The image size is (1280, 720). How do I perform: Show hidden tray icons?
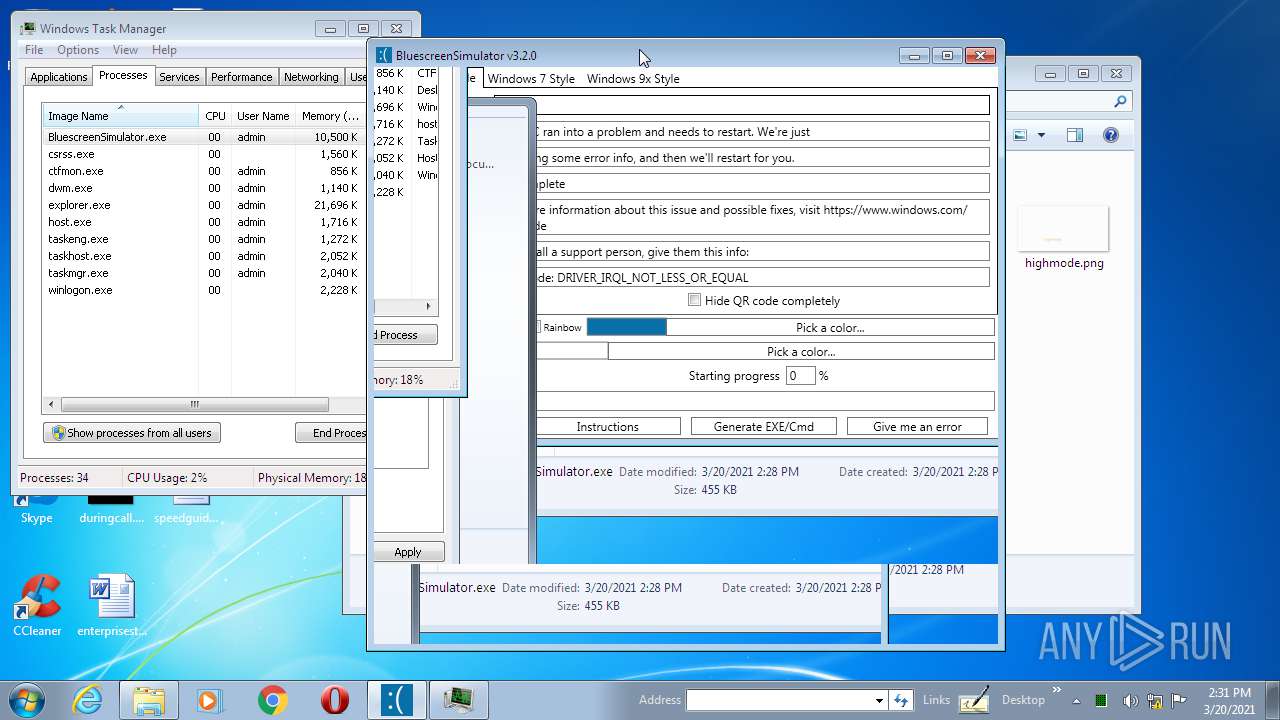(x=1078, y=701)
